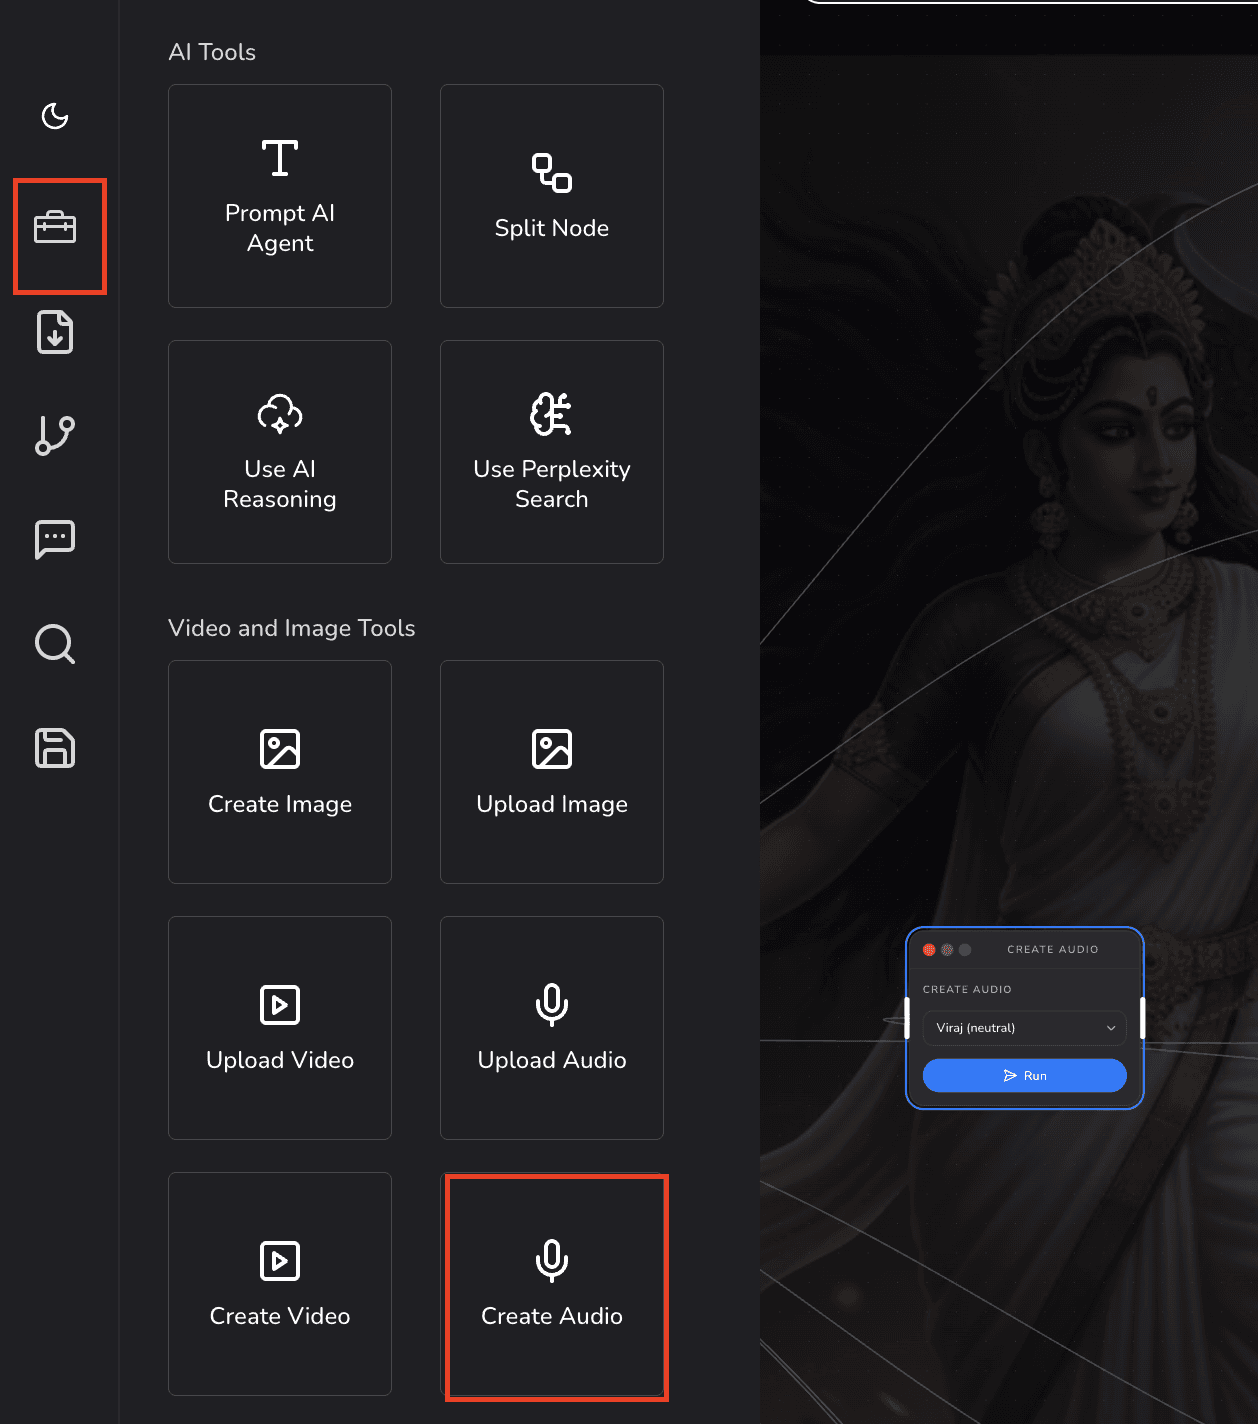The width and height of the screenshot is (1258, 1424).
Task: Choose the Use AI Reasoning tool
Action: [x=280, y=452]
